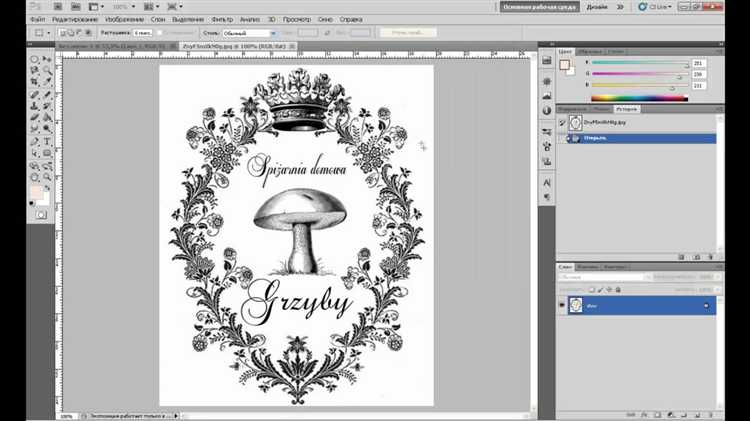Select the Zoom magnifier tool in toolbox

(x=47, y=178)
